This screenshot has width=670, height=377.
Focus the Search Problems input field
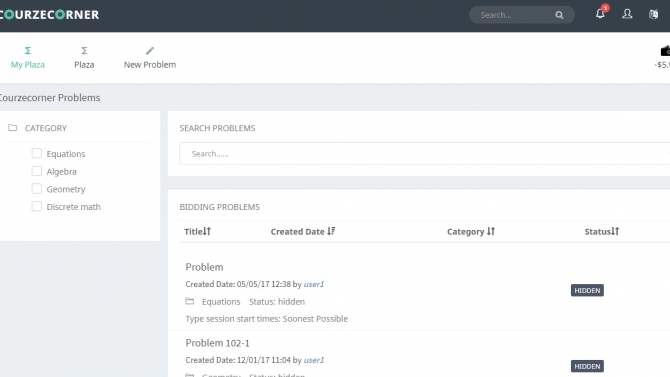(x=425, y=153)
